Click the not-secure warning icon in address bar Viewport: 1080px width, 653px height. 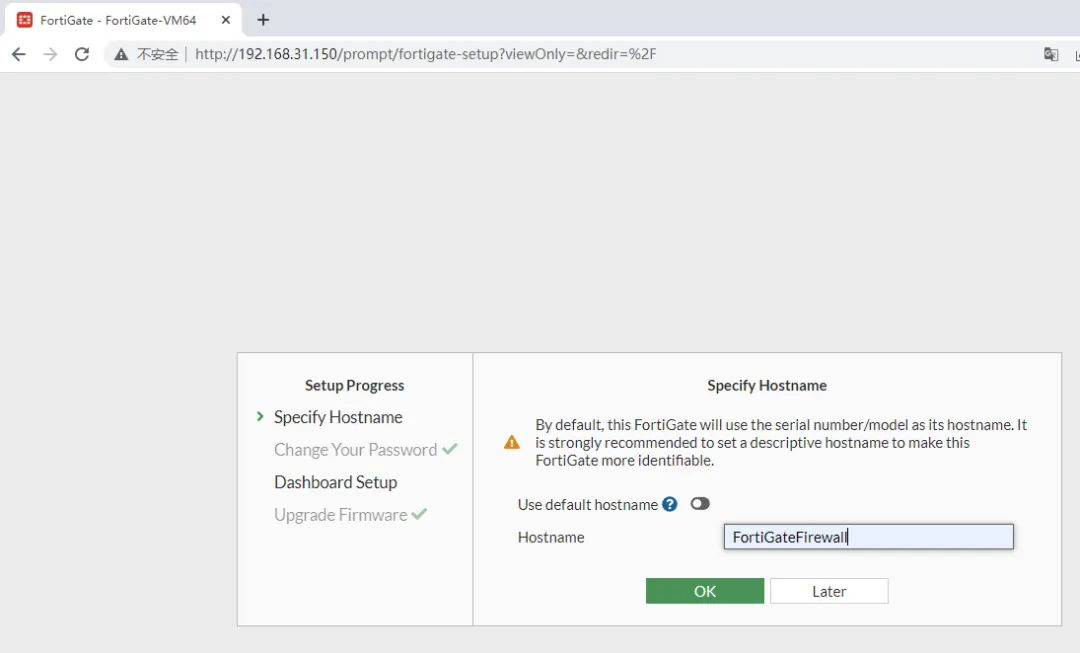121,54
